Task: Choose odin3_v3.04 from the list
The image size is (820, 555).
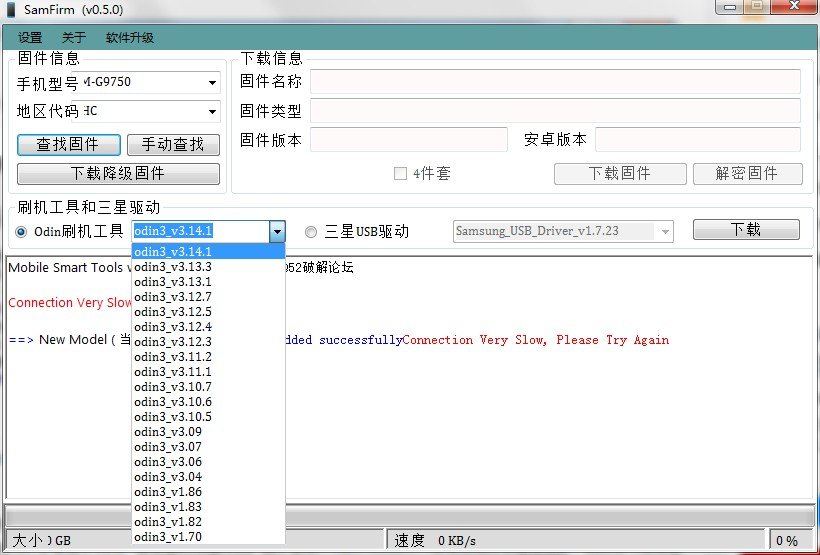Action: pos(208,477)
